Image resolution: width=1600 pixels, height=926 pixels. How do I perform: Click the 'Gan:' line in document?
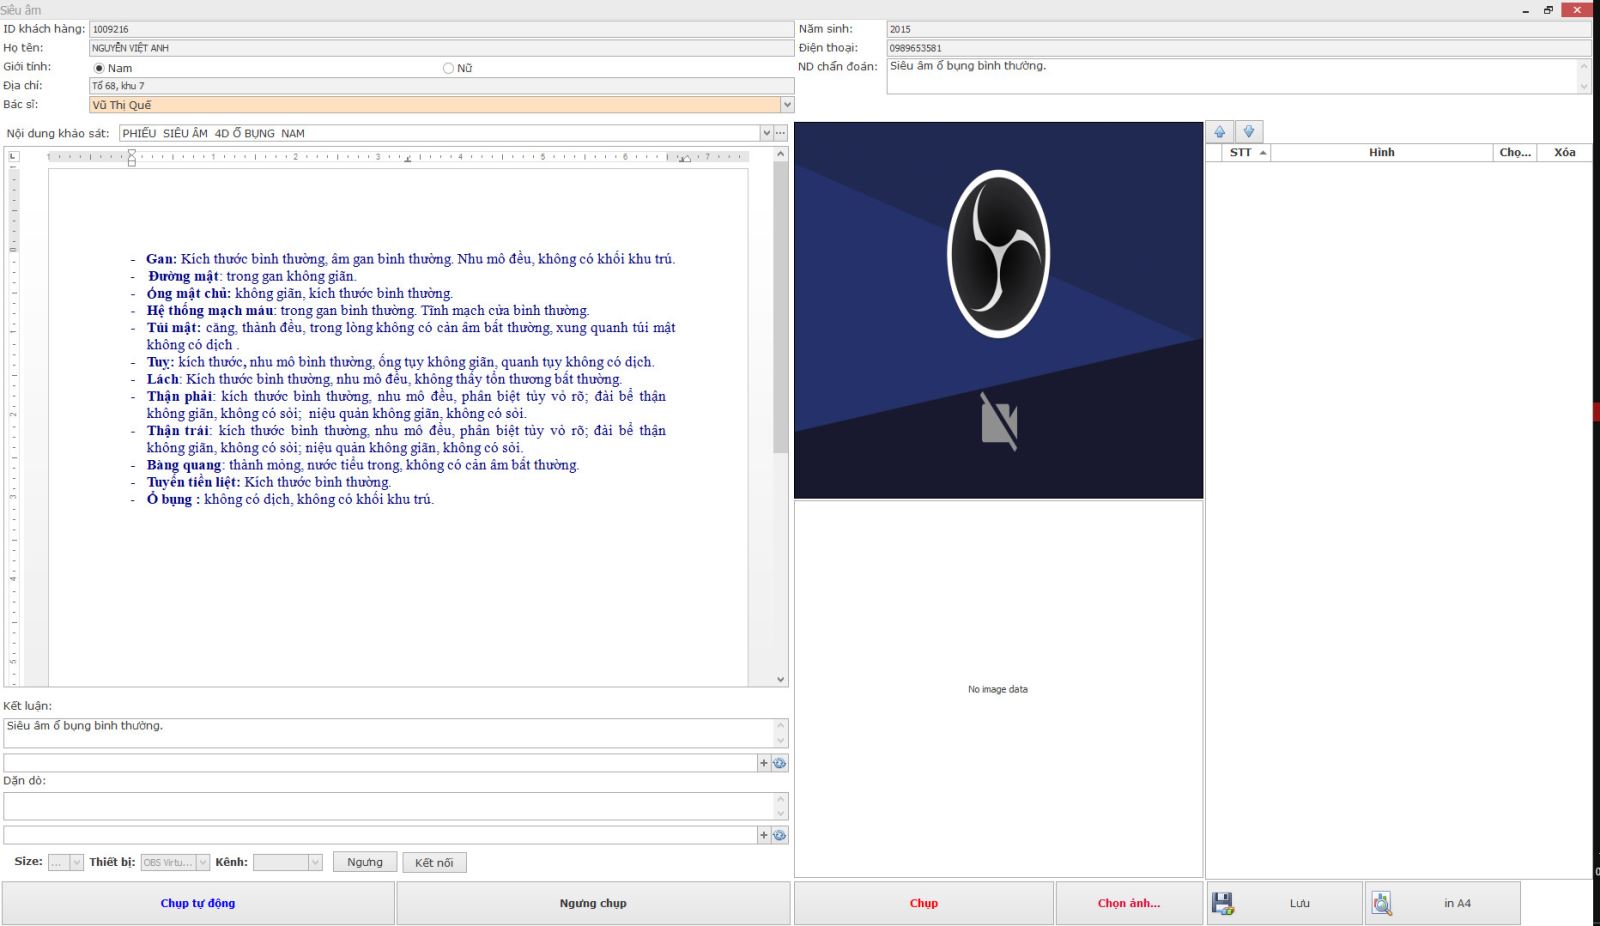(x=410, y=259)
